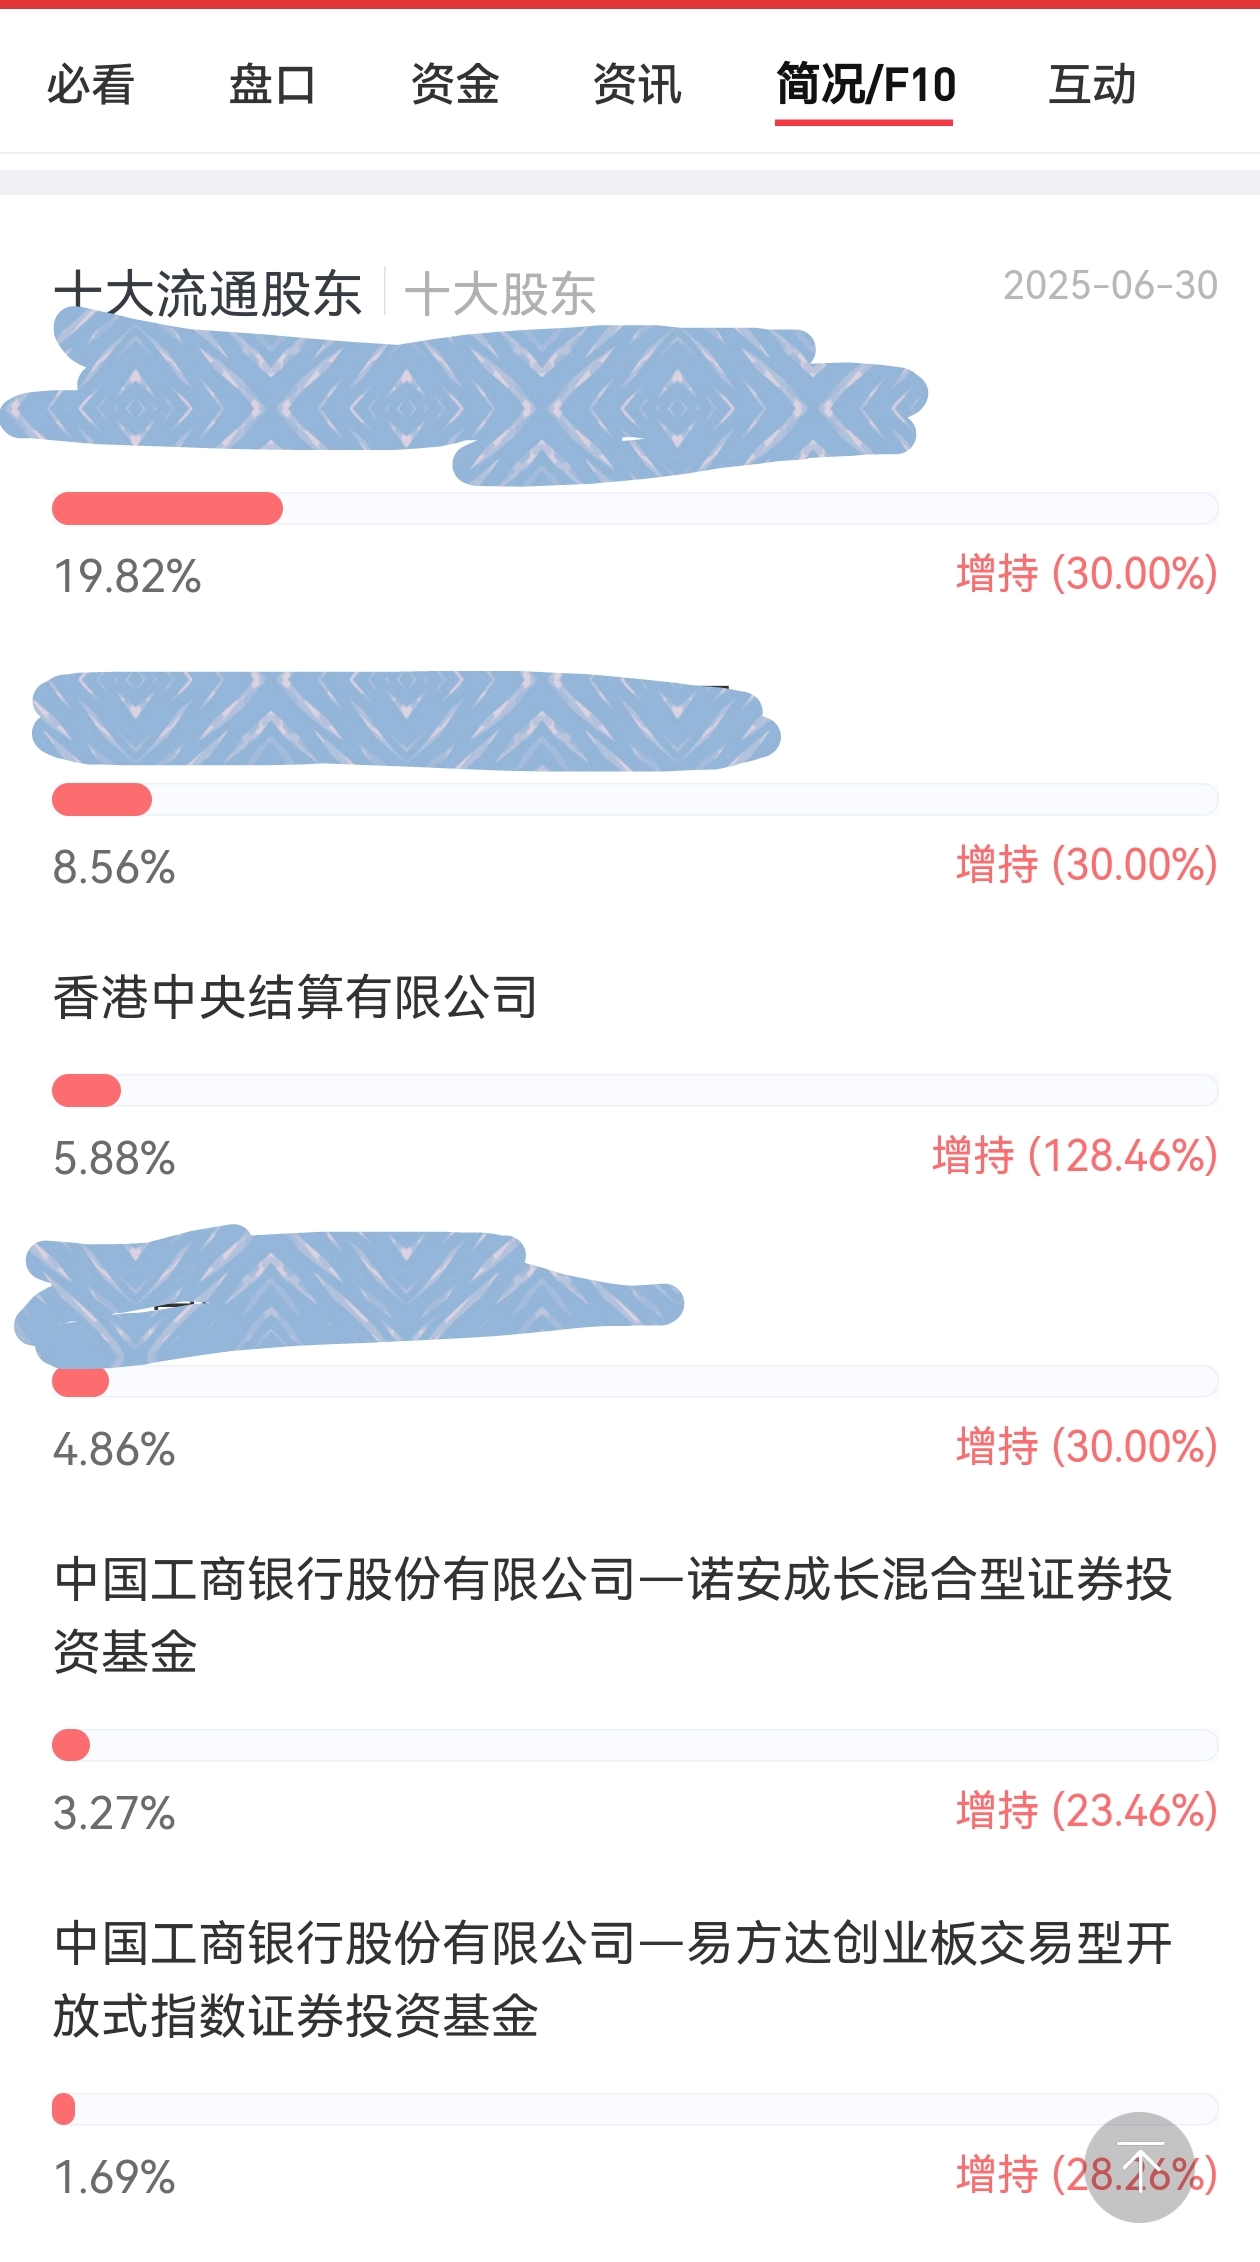Tap the 4.86% holding percentage
The width and height of the screenshot is (1260, 2262).
(x=114, y=1449)
